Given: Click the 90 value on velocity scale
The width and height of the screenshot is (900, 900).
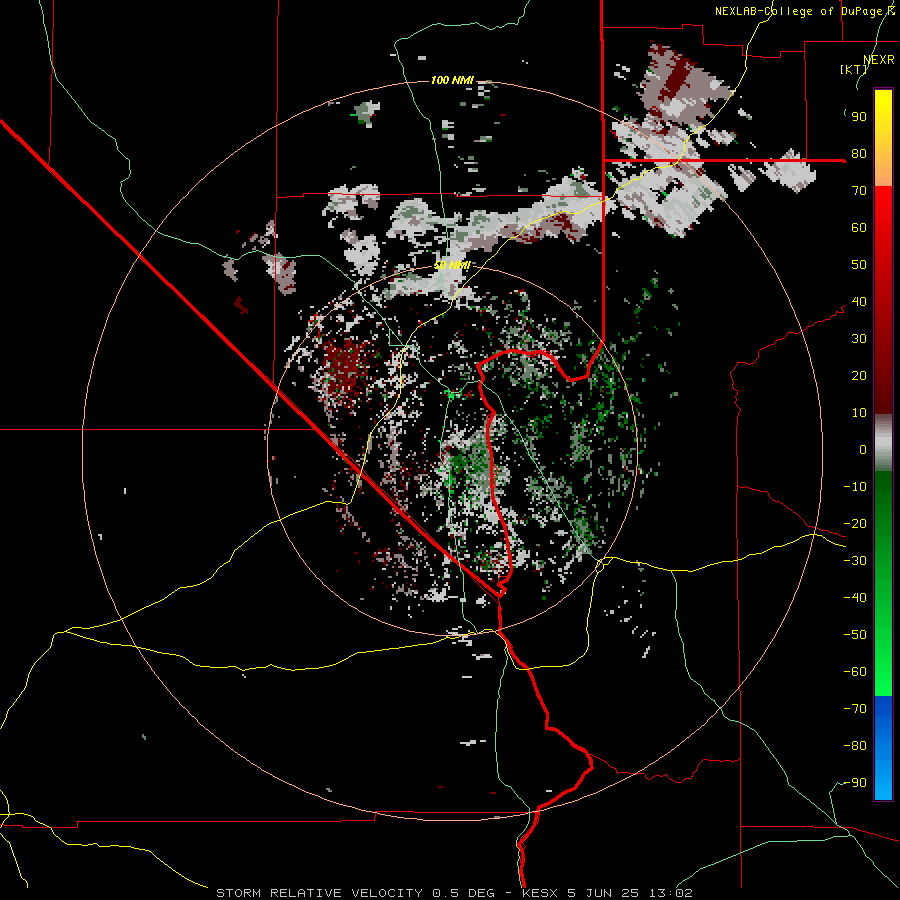Looking at the screenshot, I should point(859,117).
